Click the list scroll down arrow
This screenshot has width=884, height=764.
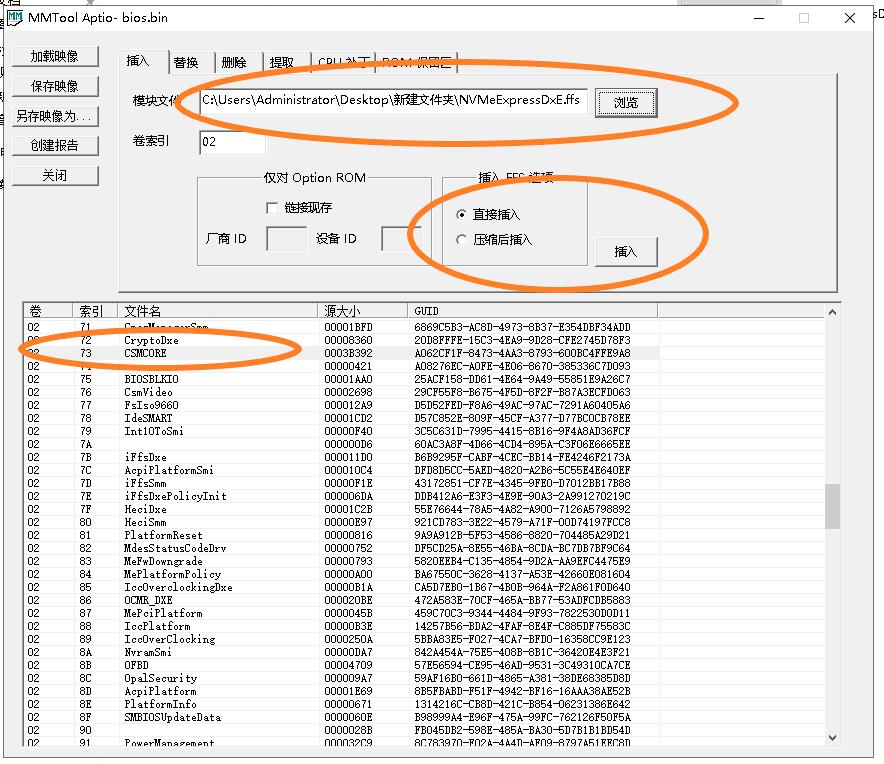833,737
